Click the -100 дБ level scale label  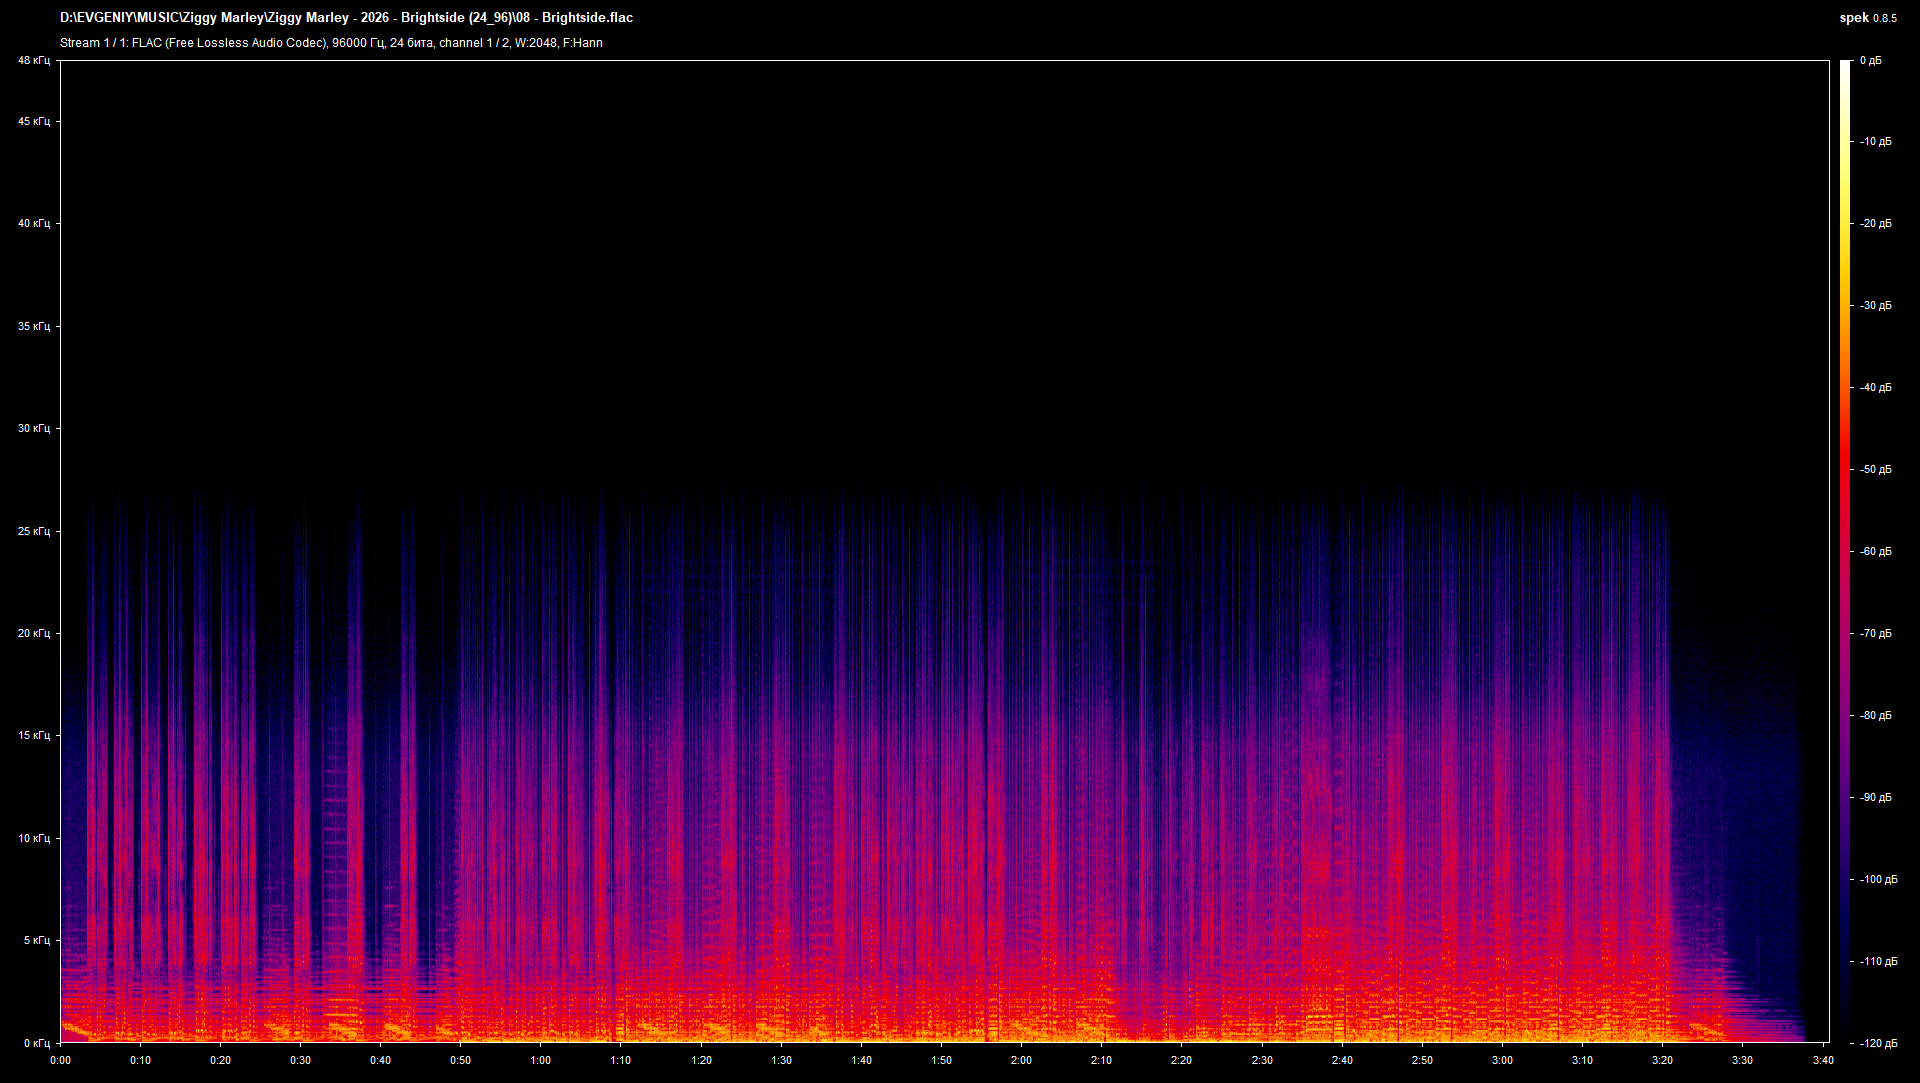[1879, 880]
